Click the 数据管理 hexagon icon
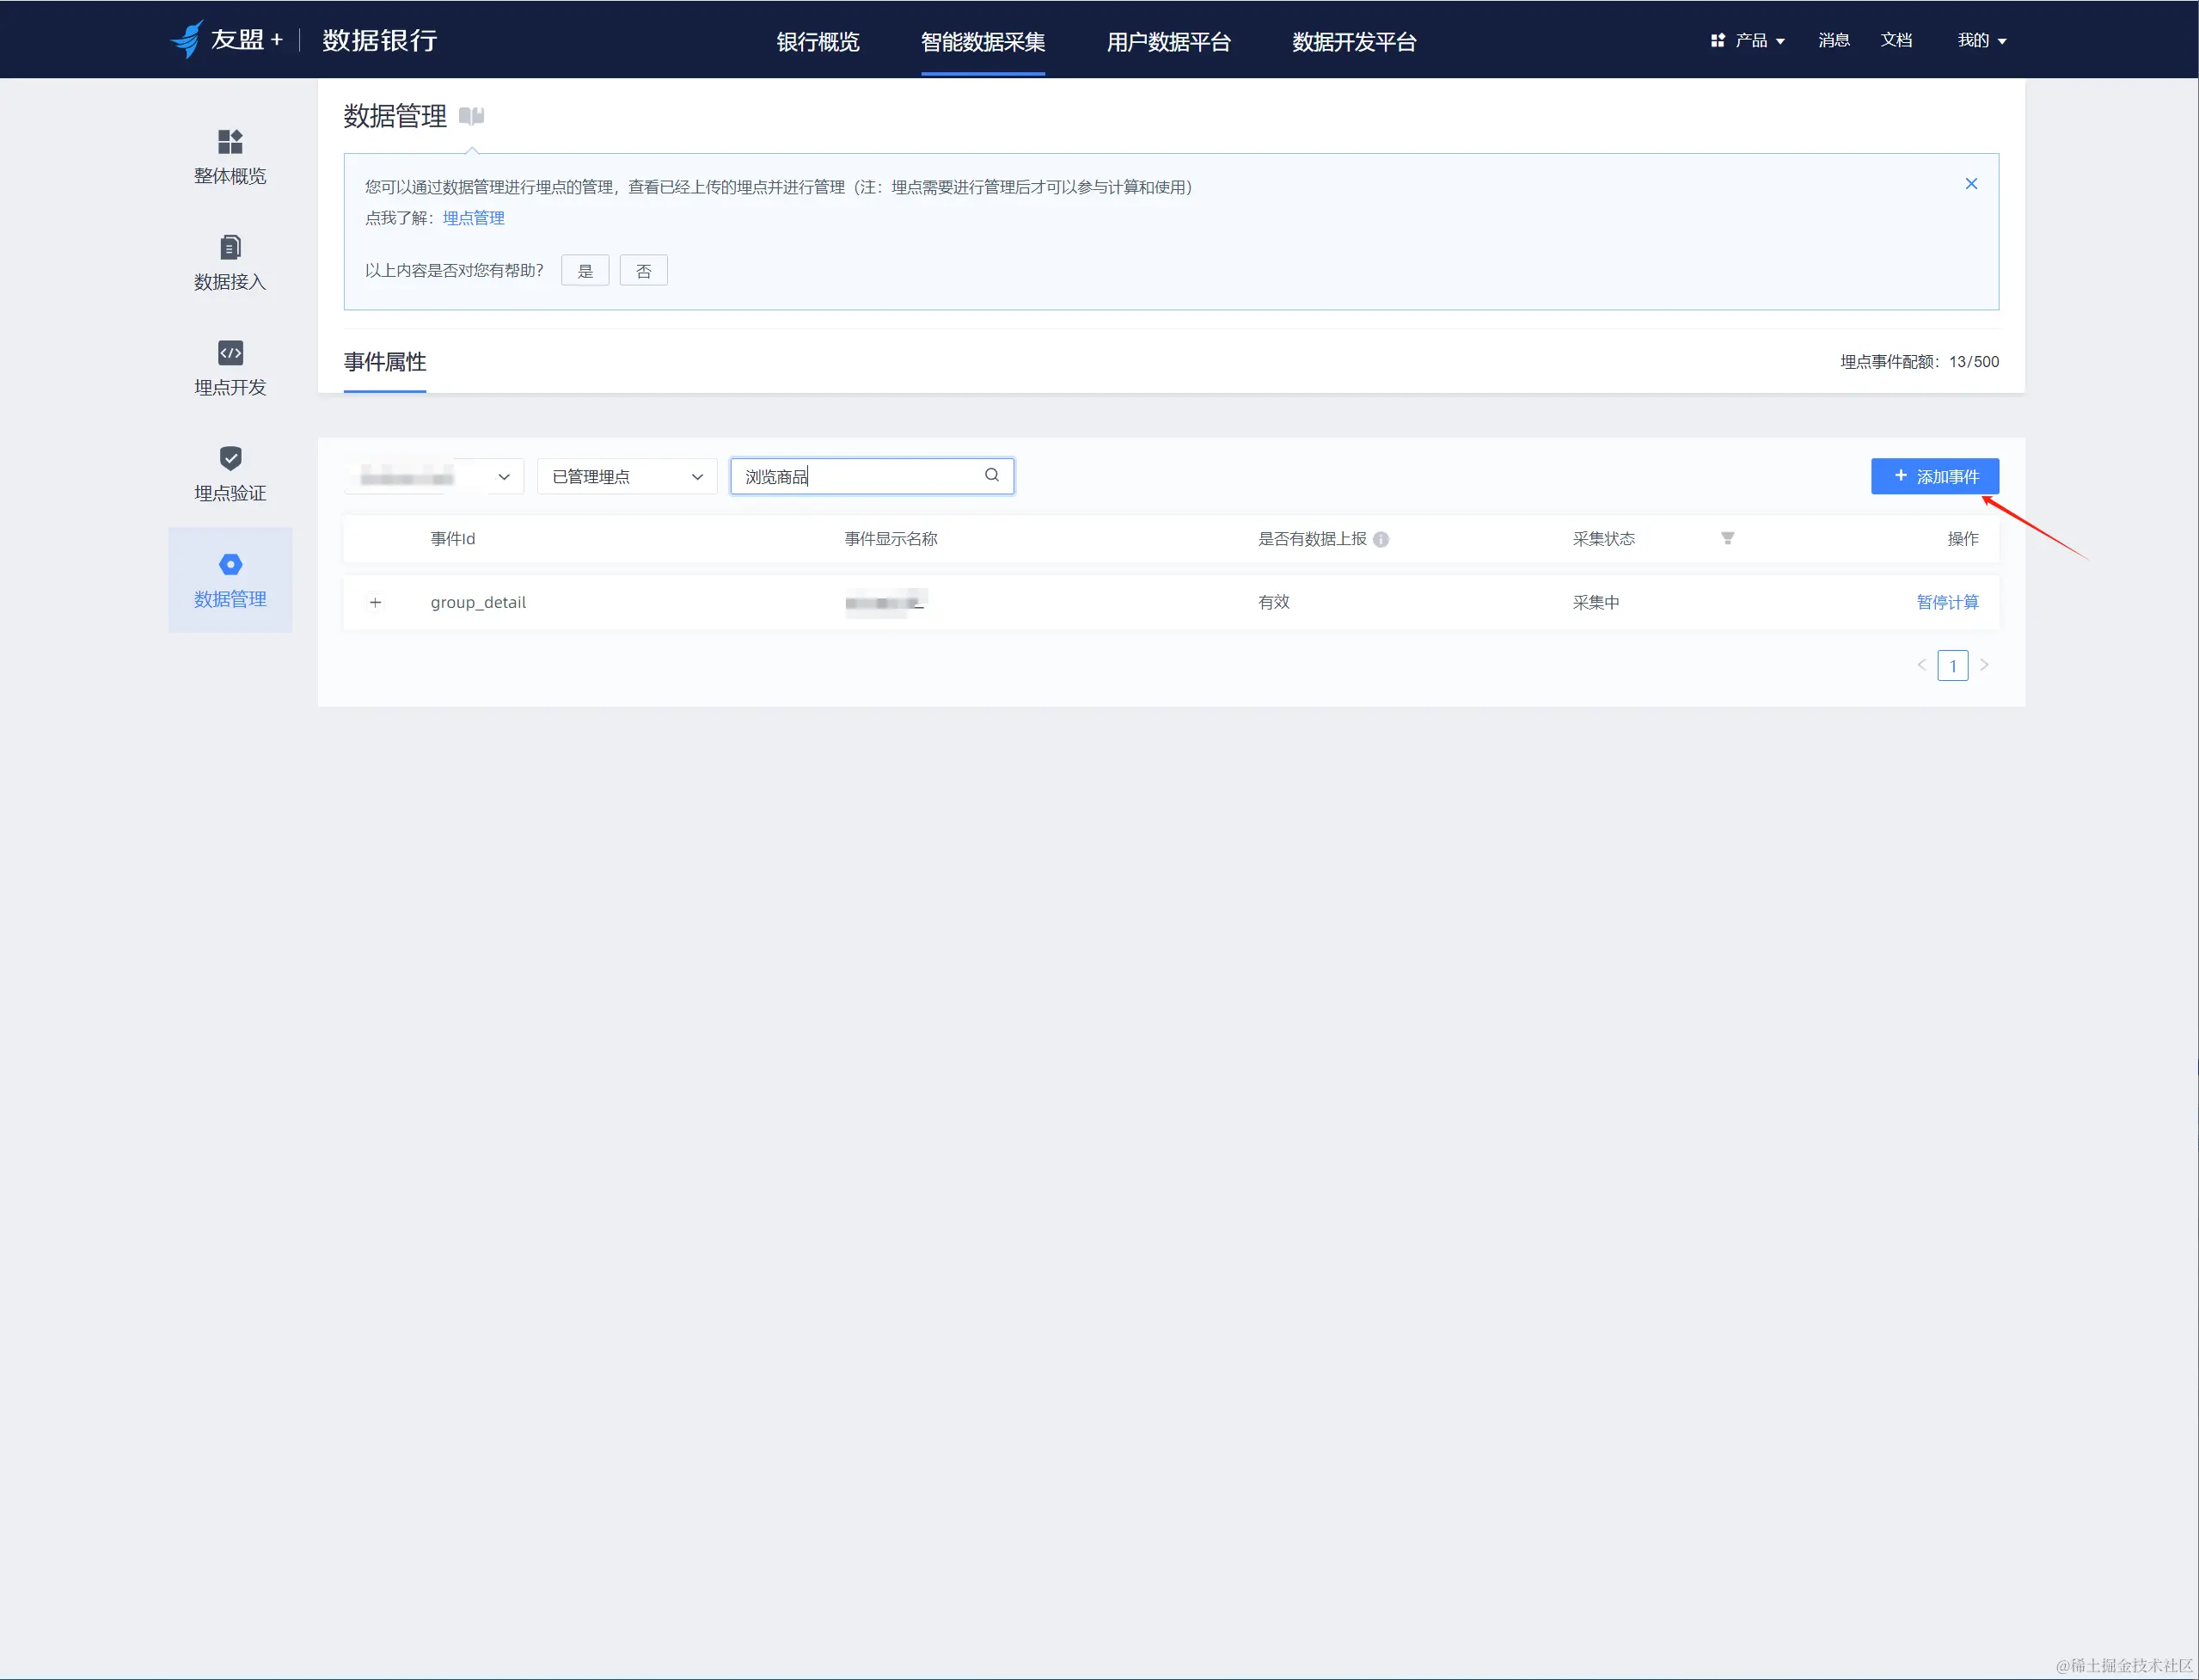 tap(230, 565)
